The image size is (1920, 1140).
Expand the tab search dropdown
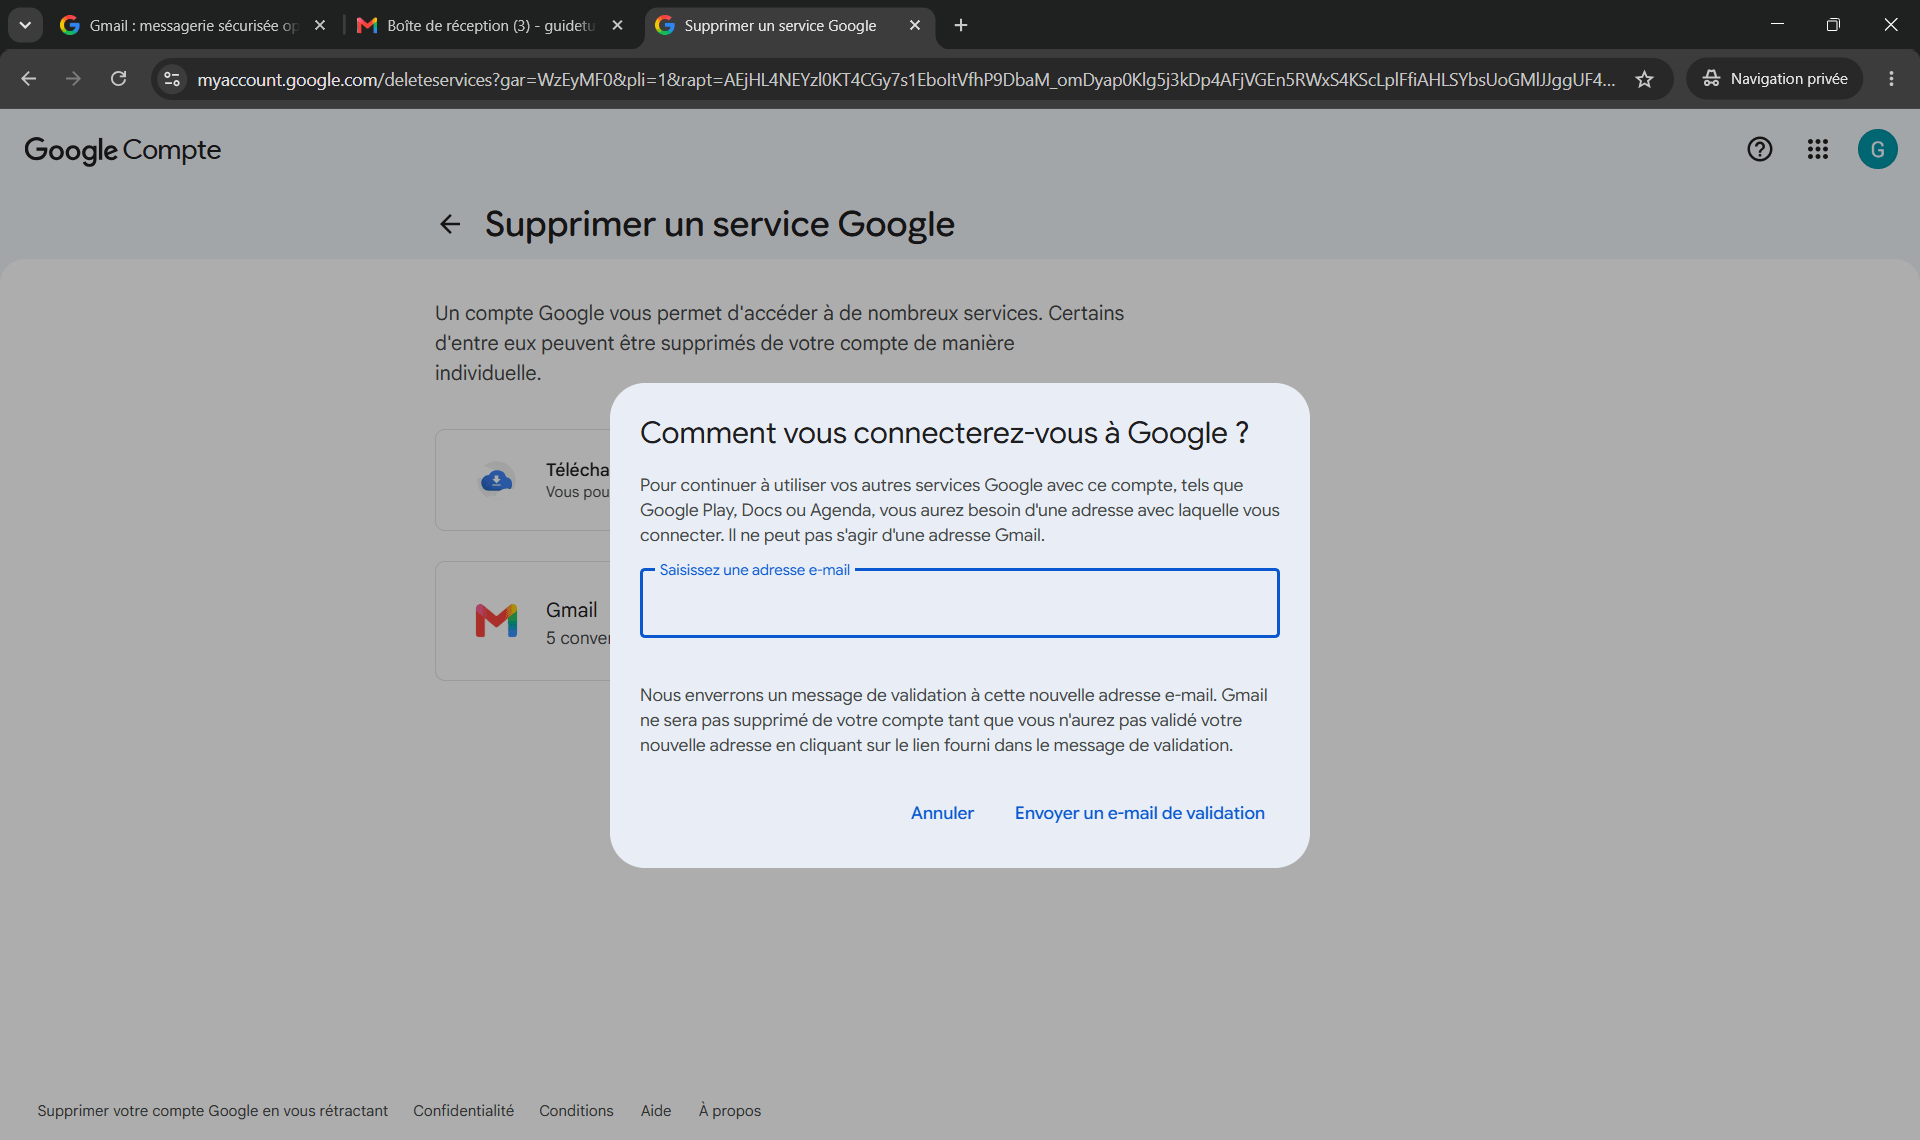(x=25, y=25)
